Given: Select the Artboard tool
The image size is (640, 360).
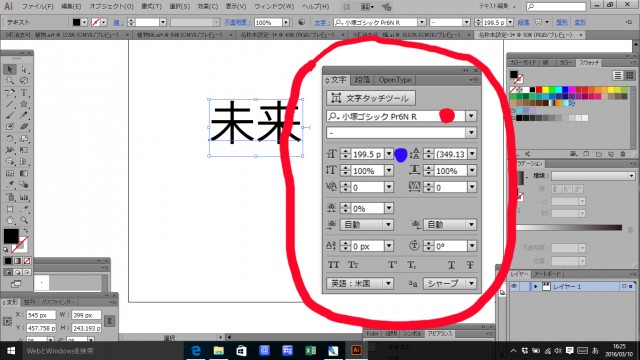Looking at the screenshot, I should [10, 209].
